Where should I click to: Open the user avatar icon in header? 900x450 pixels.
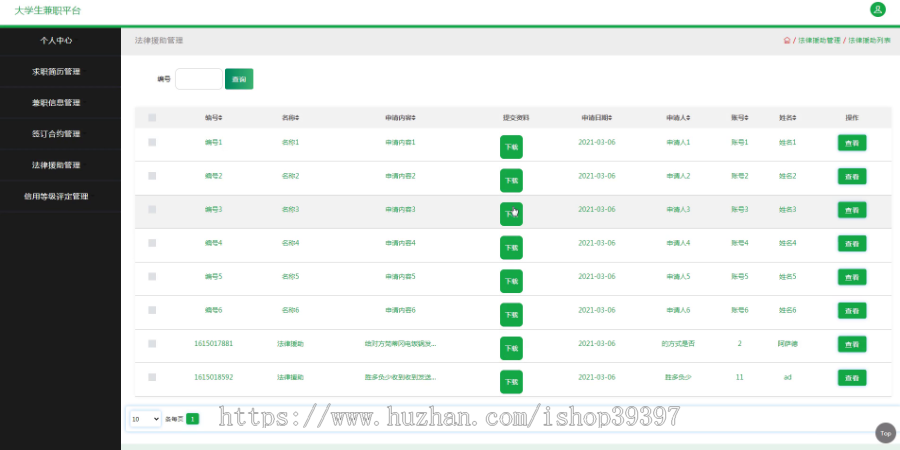pyautogui.click(x=878, y=9)
